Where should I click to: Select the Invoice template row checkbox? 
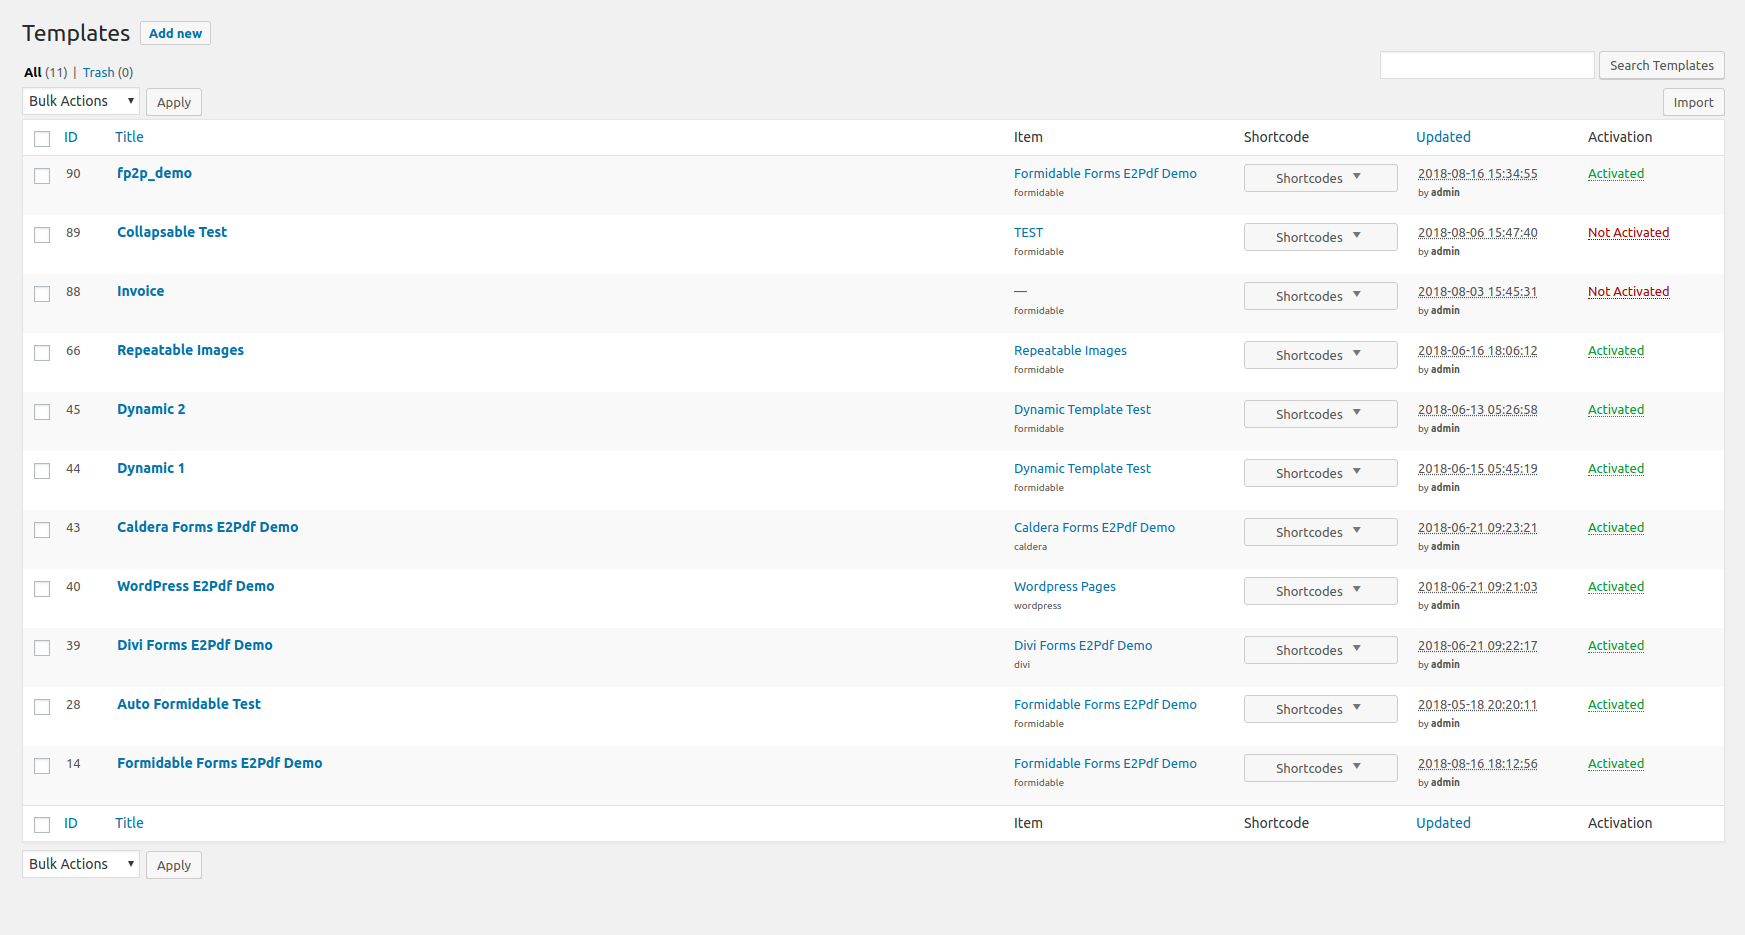42,294
